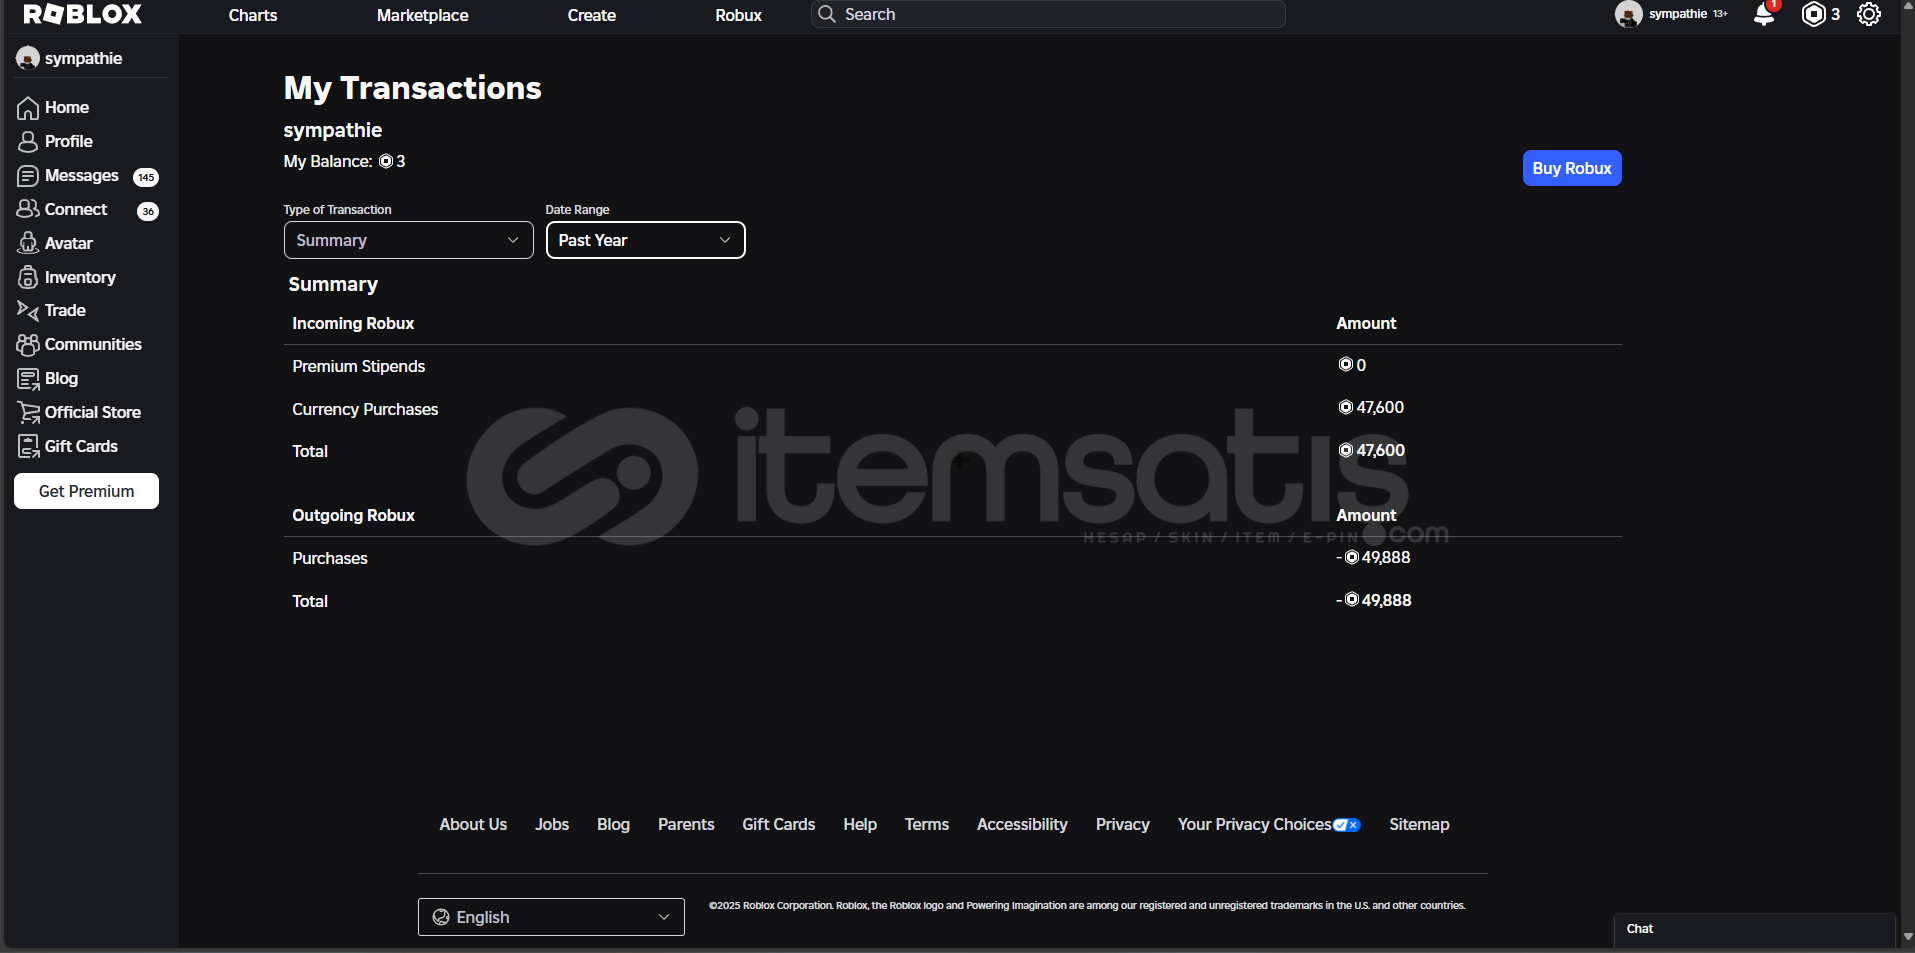Click the Your Privacy Choices toggle icon
Image resolution: width=1915 pixels, height=953 pixels.
pos(1347,825)
